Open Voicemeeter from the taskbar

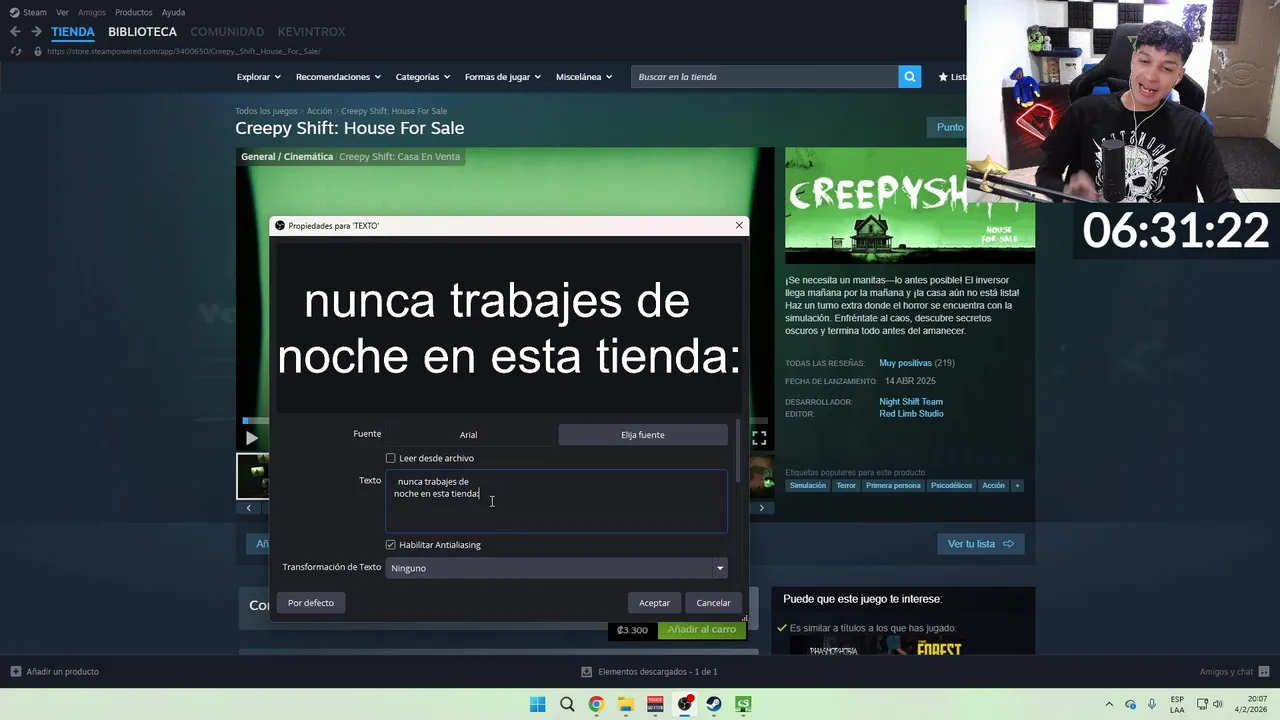point(655,704)
